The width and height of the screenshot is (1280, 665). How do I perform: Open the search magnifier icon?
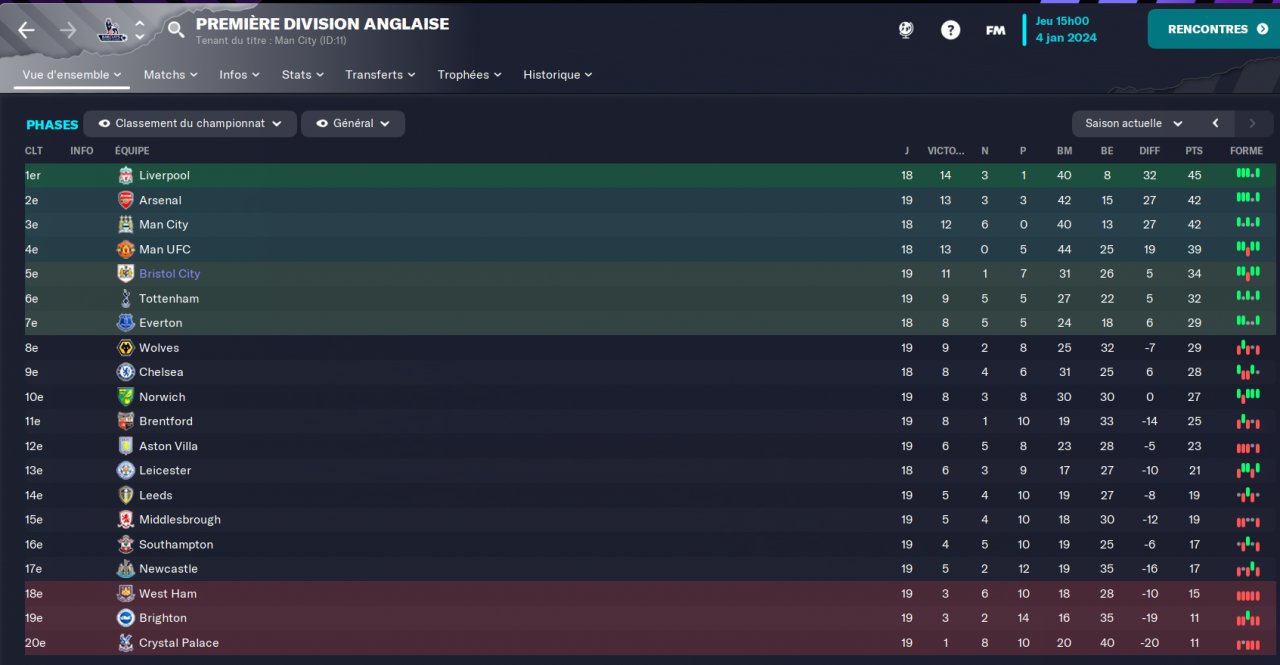click(x=176, y=30)
